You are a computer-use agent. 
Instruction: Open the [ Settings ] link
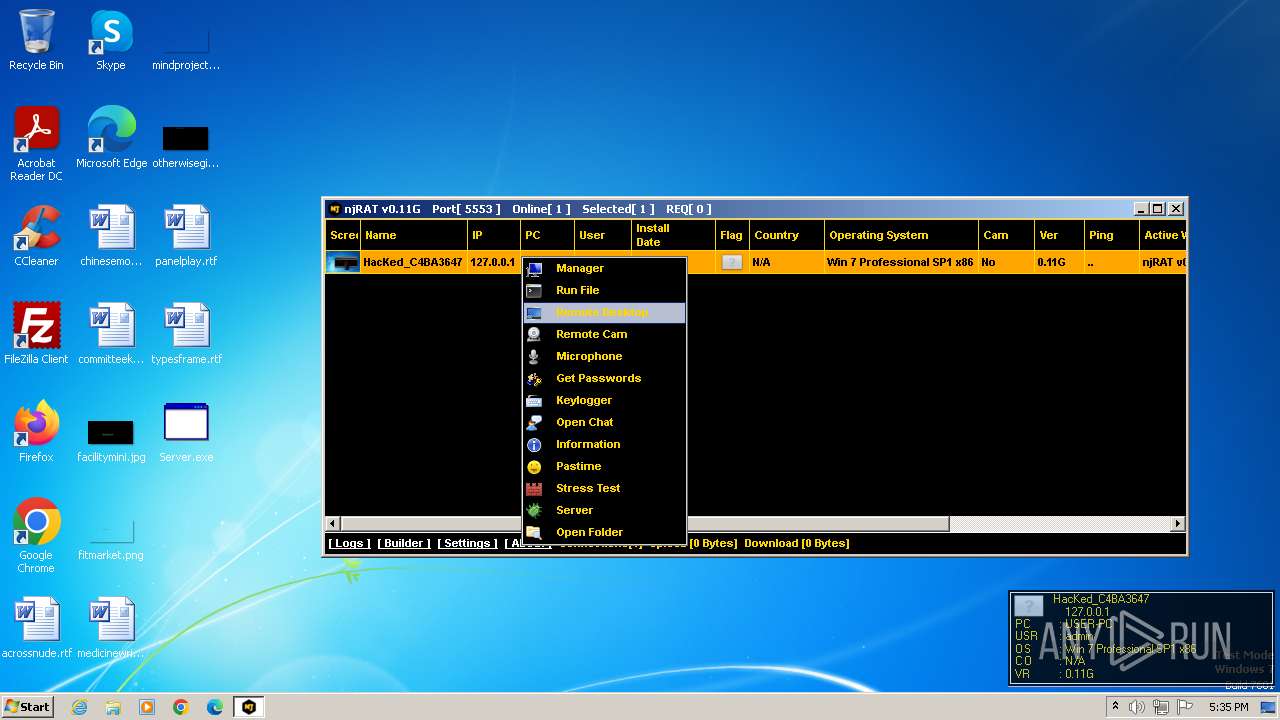(x=467, y=543)
